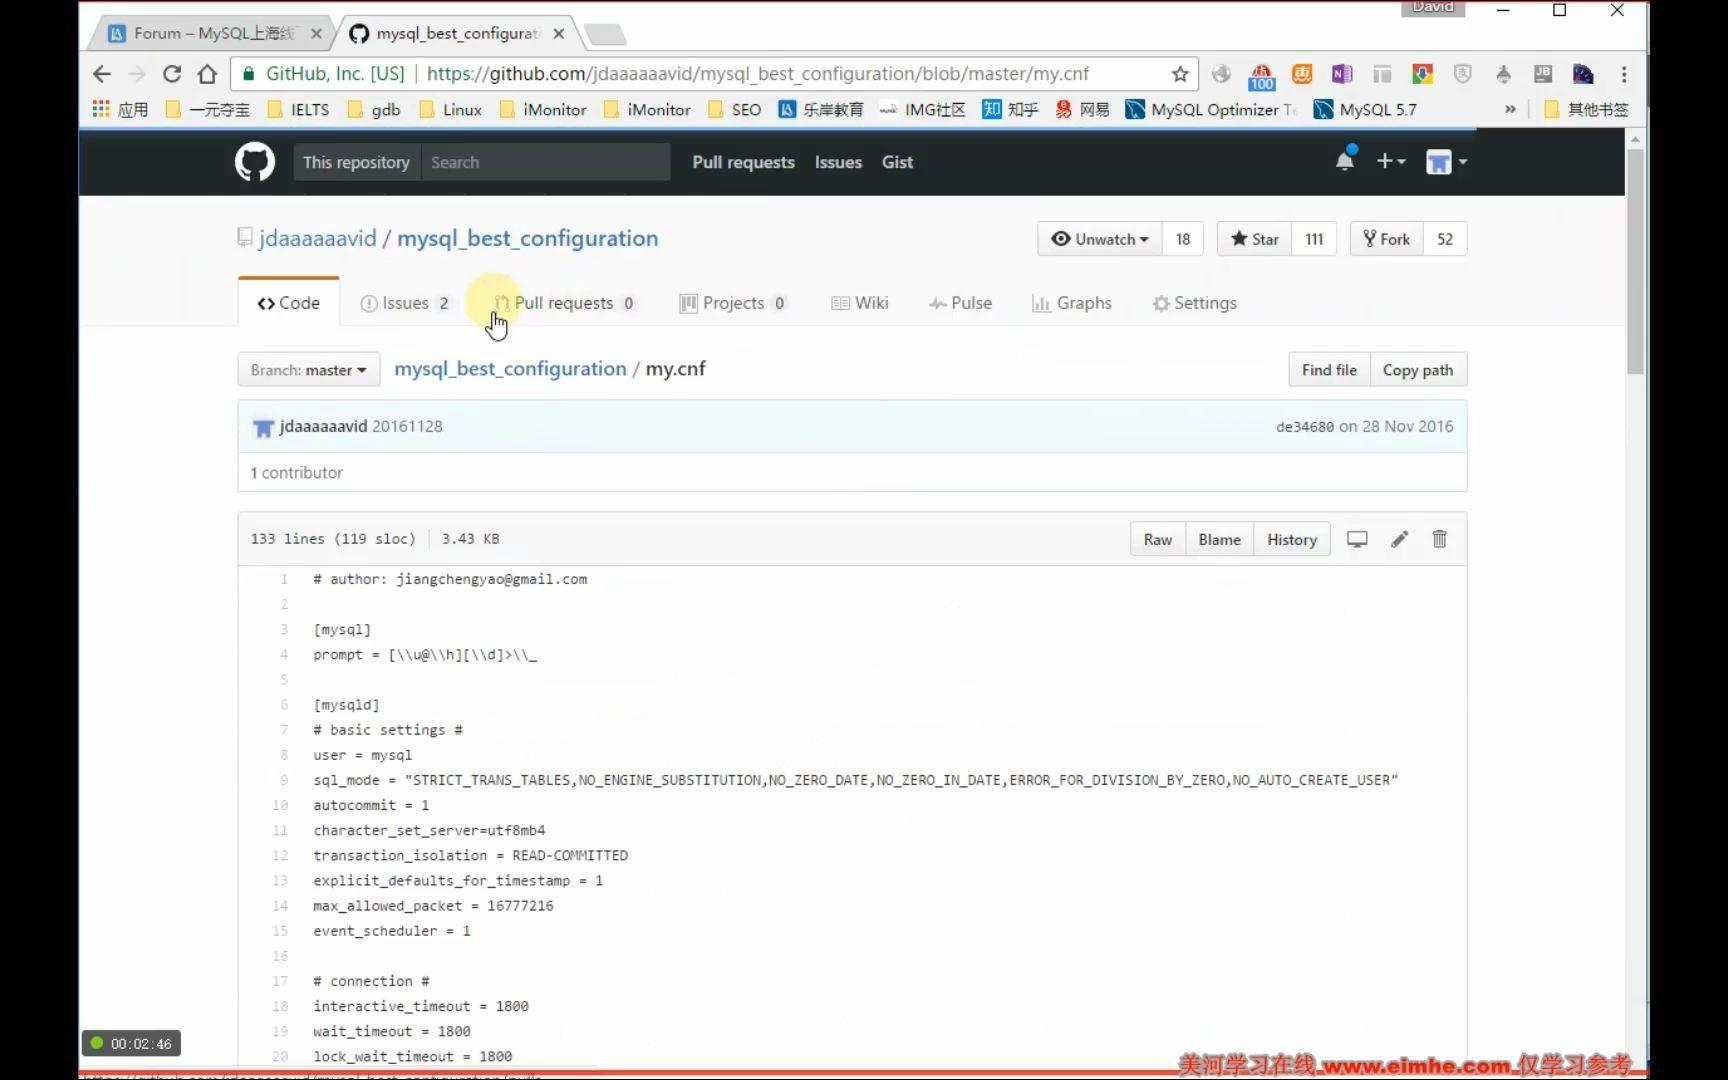Open the Blame view

[1220, 539]
